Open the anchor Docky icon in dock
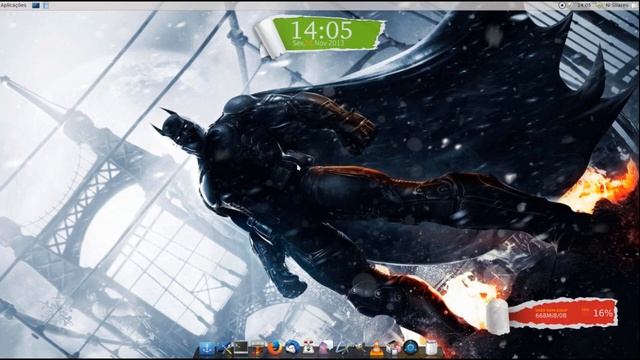 pyautogui.click(x=207, y=348)
